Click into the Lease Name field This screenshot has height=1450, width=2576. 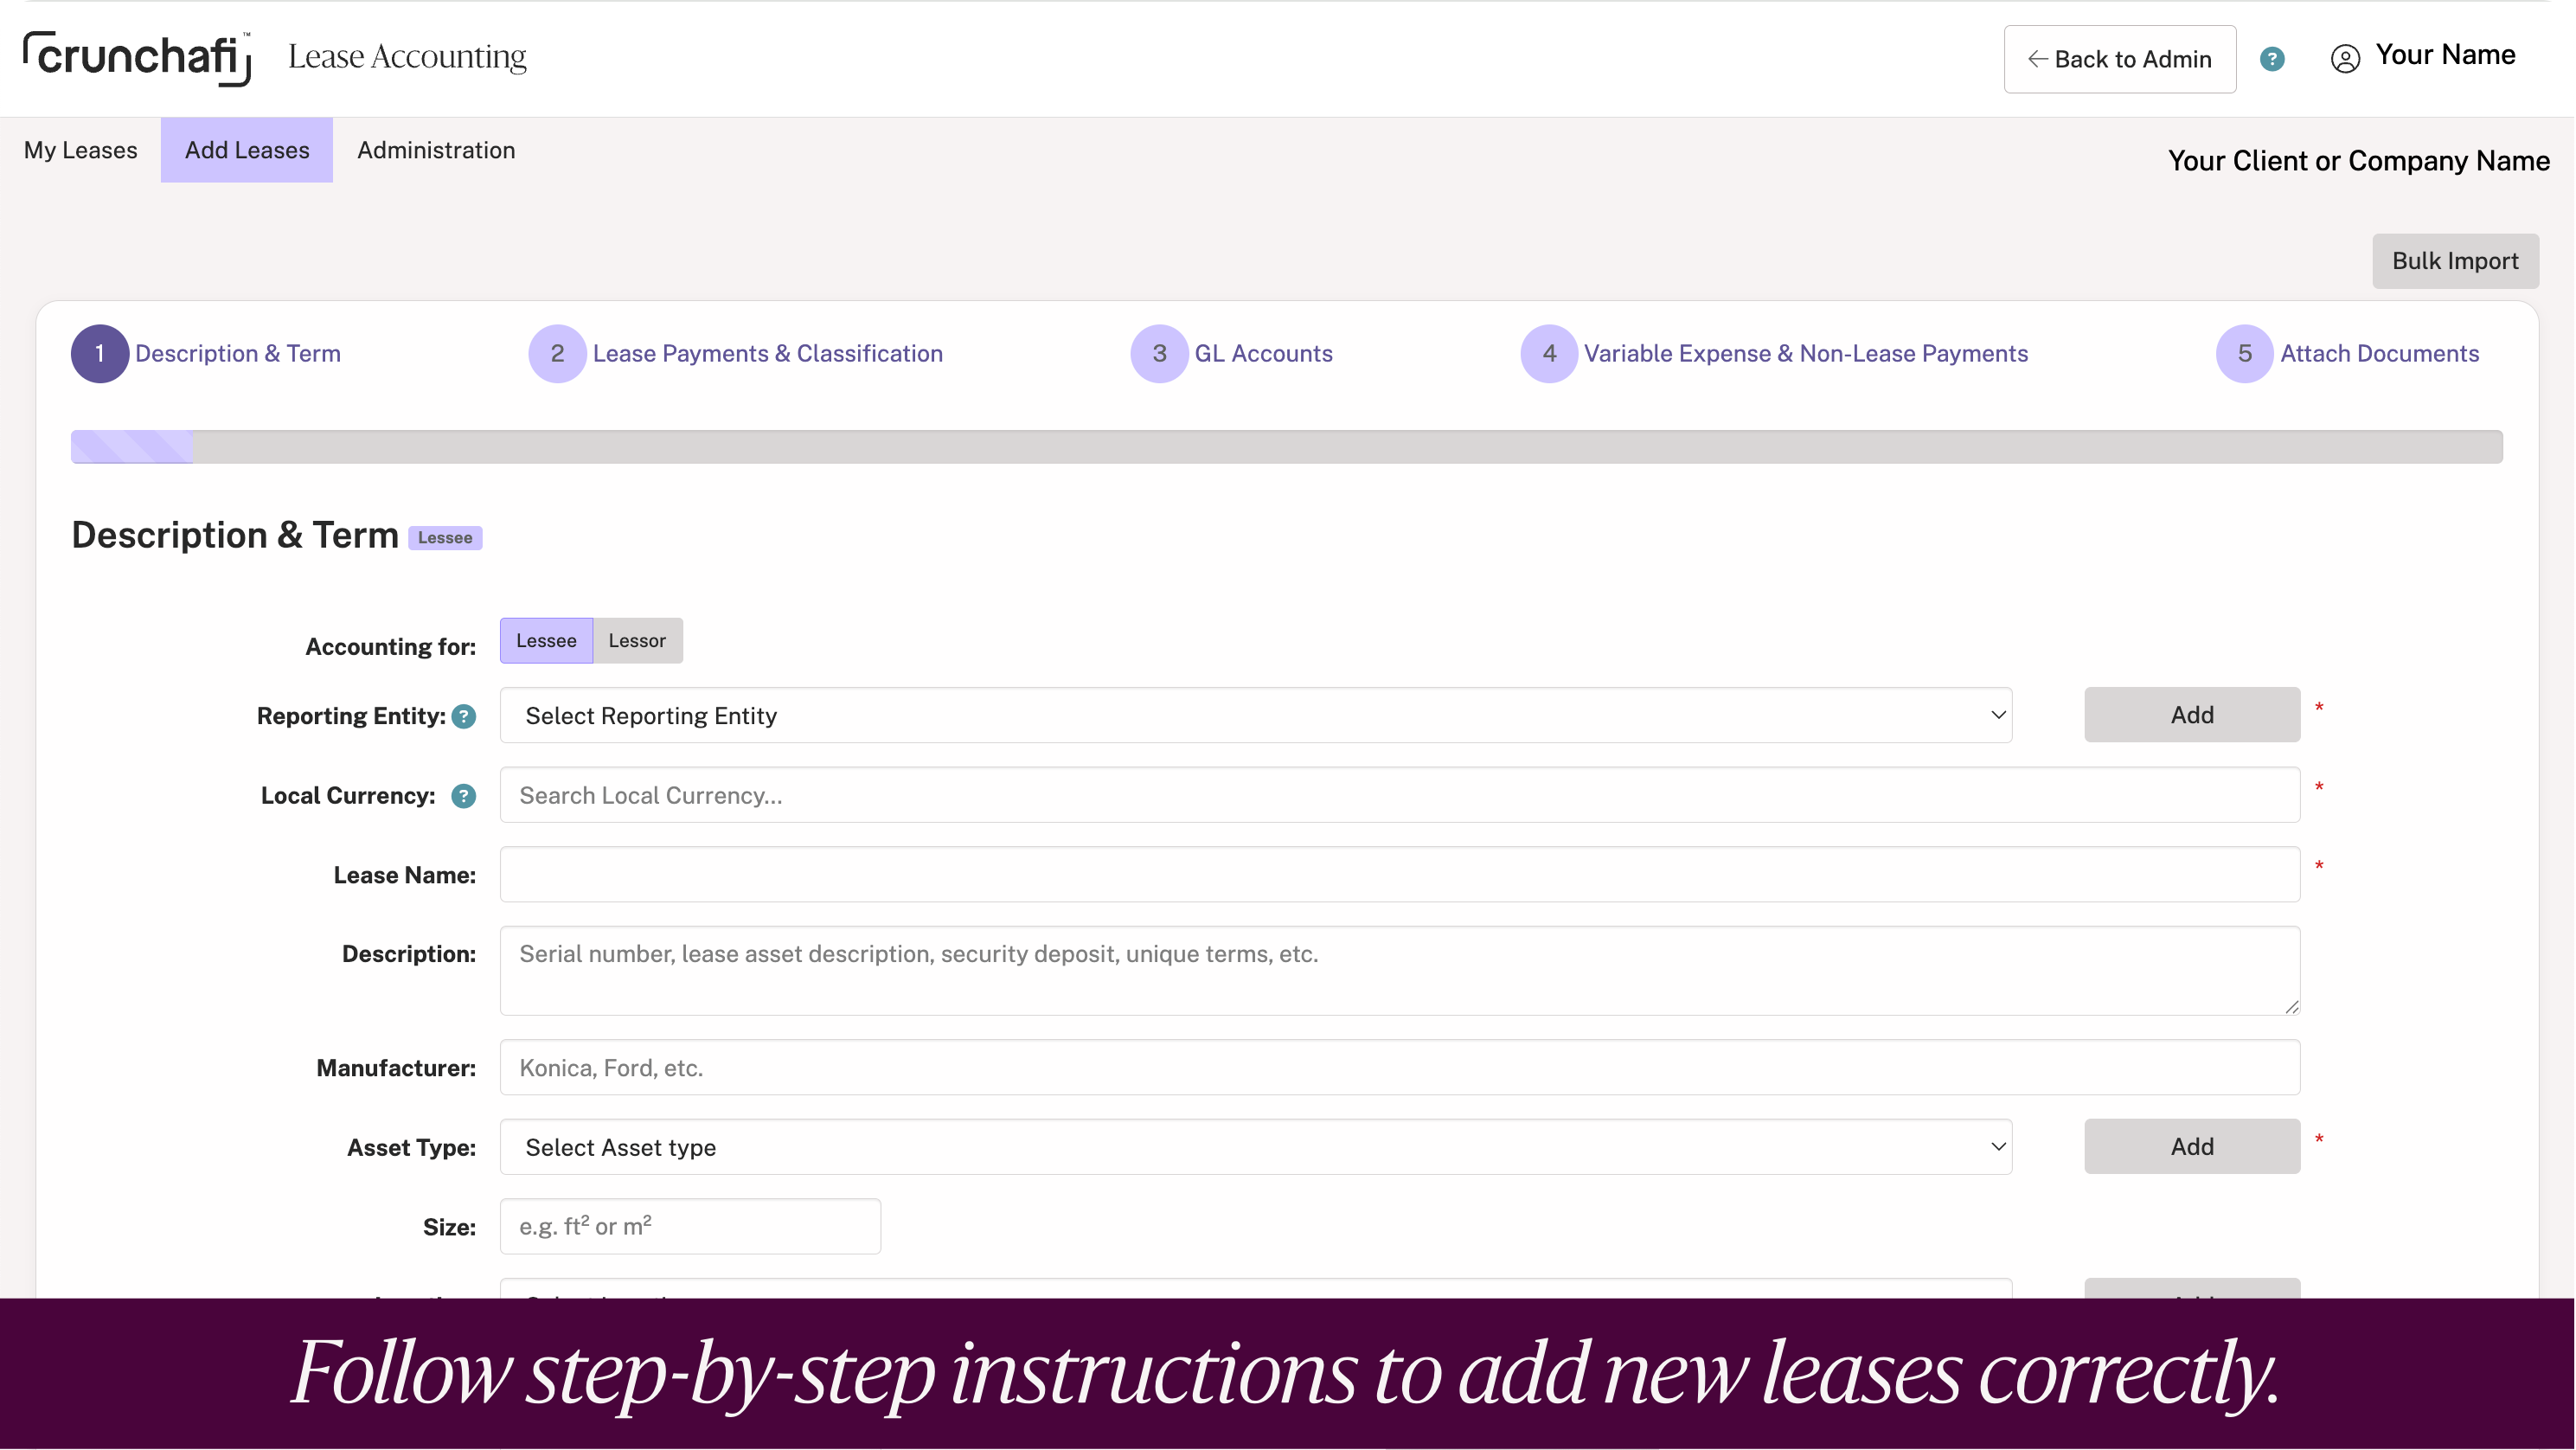click(x=1399, y=875)
